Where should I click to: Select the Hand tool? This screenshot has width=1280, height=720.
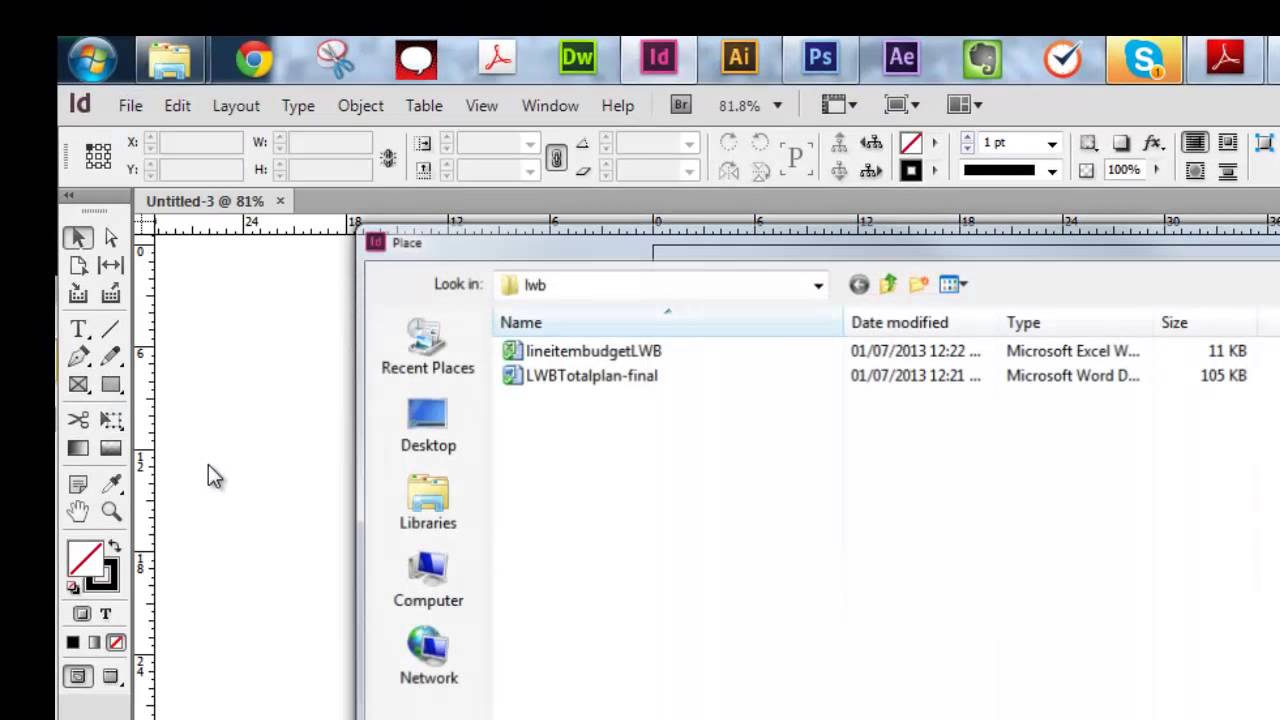tap(78, 512)
